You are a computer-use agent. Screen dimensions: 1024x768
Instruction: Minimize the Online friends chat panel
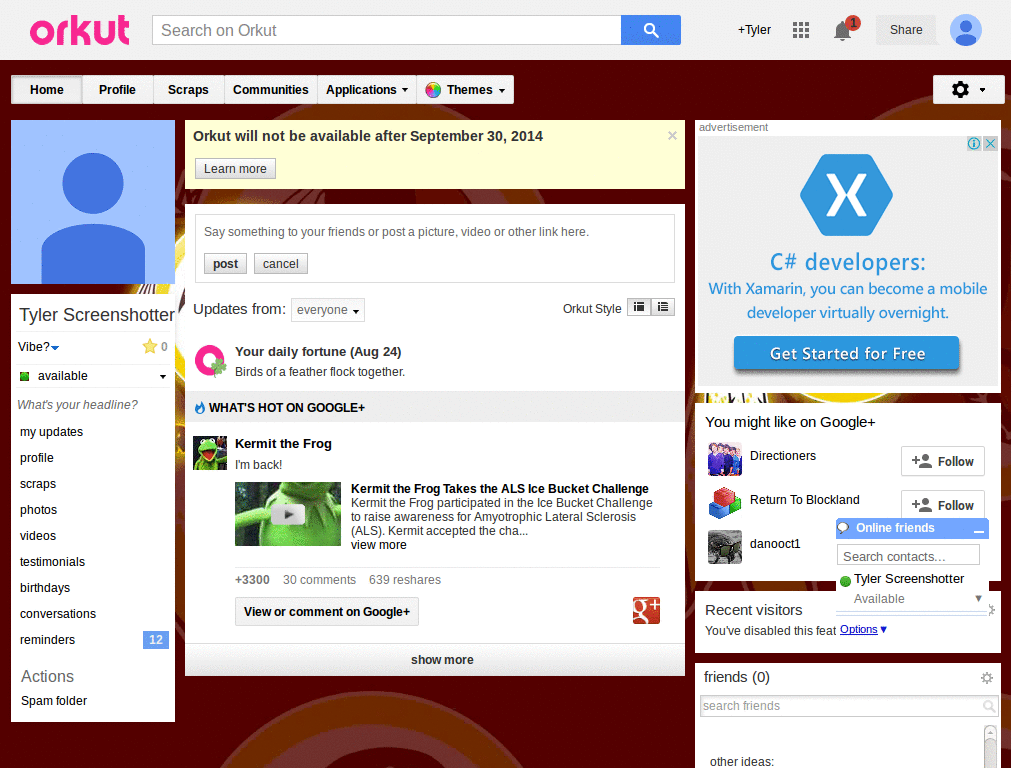978,529
